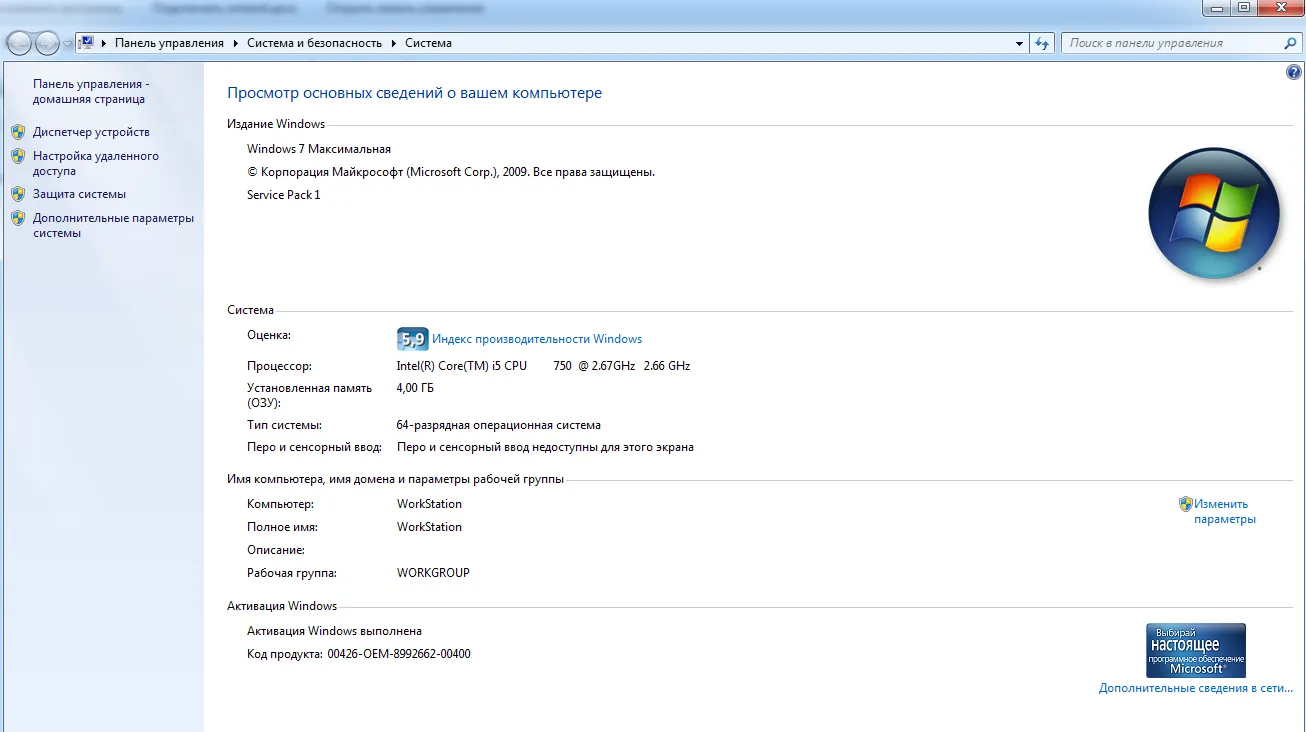Click shield icon next to 'Настройка удаленного доступа'
Image resolution: width=1306 pixels, height=732 pixels.
tap(17, 156)
